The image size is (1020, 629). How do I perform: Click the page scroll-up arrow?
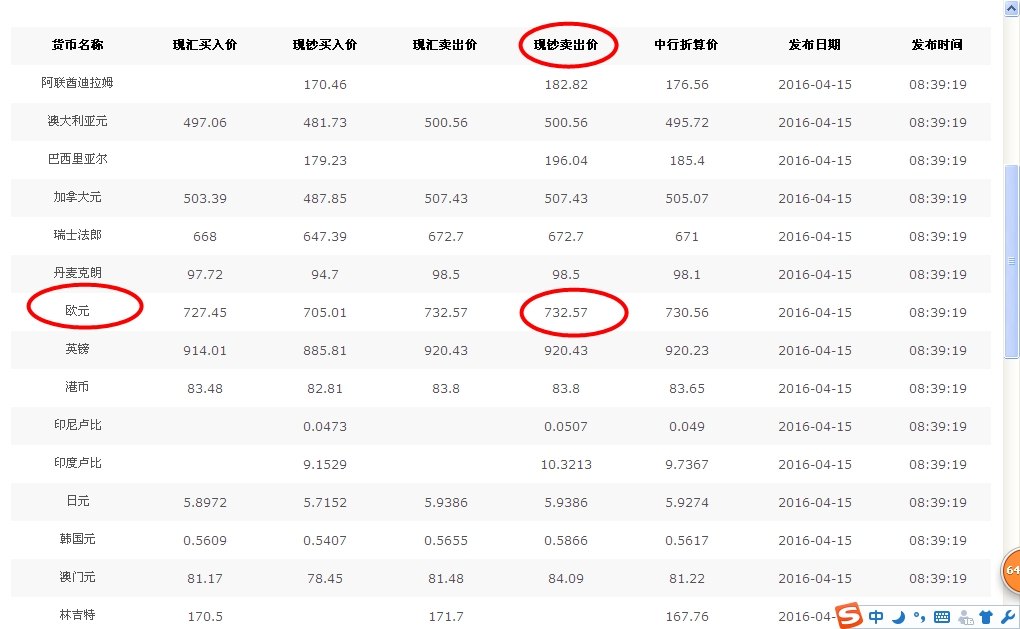tap(1012, 8)
